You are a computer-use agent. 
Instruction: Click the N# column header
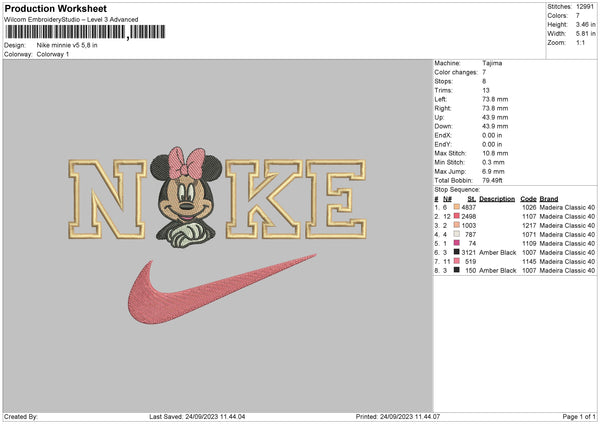(447, 199)
